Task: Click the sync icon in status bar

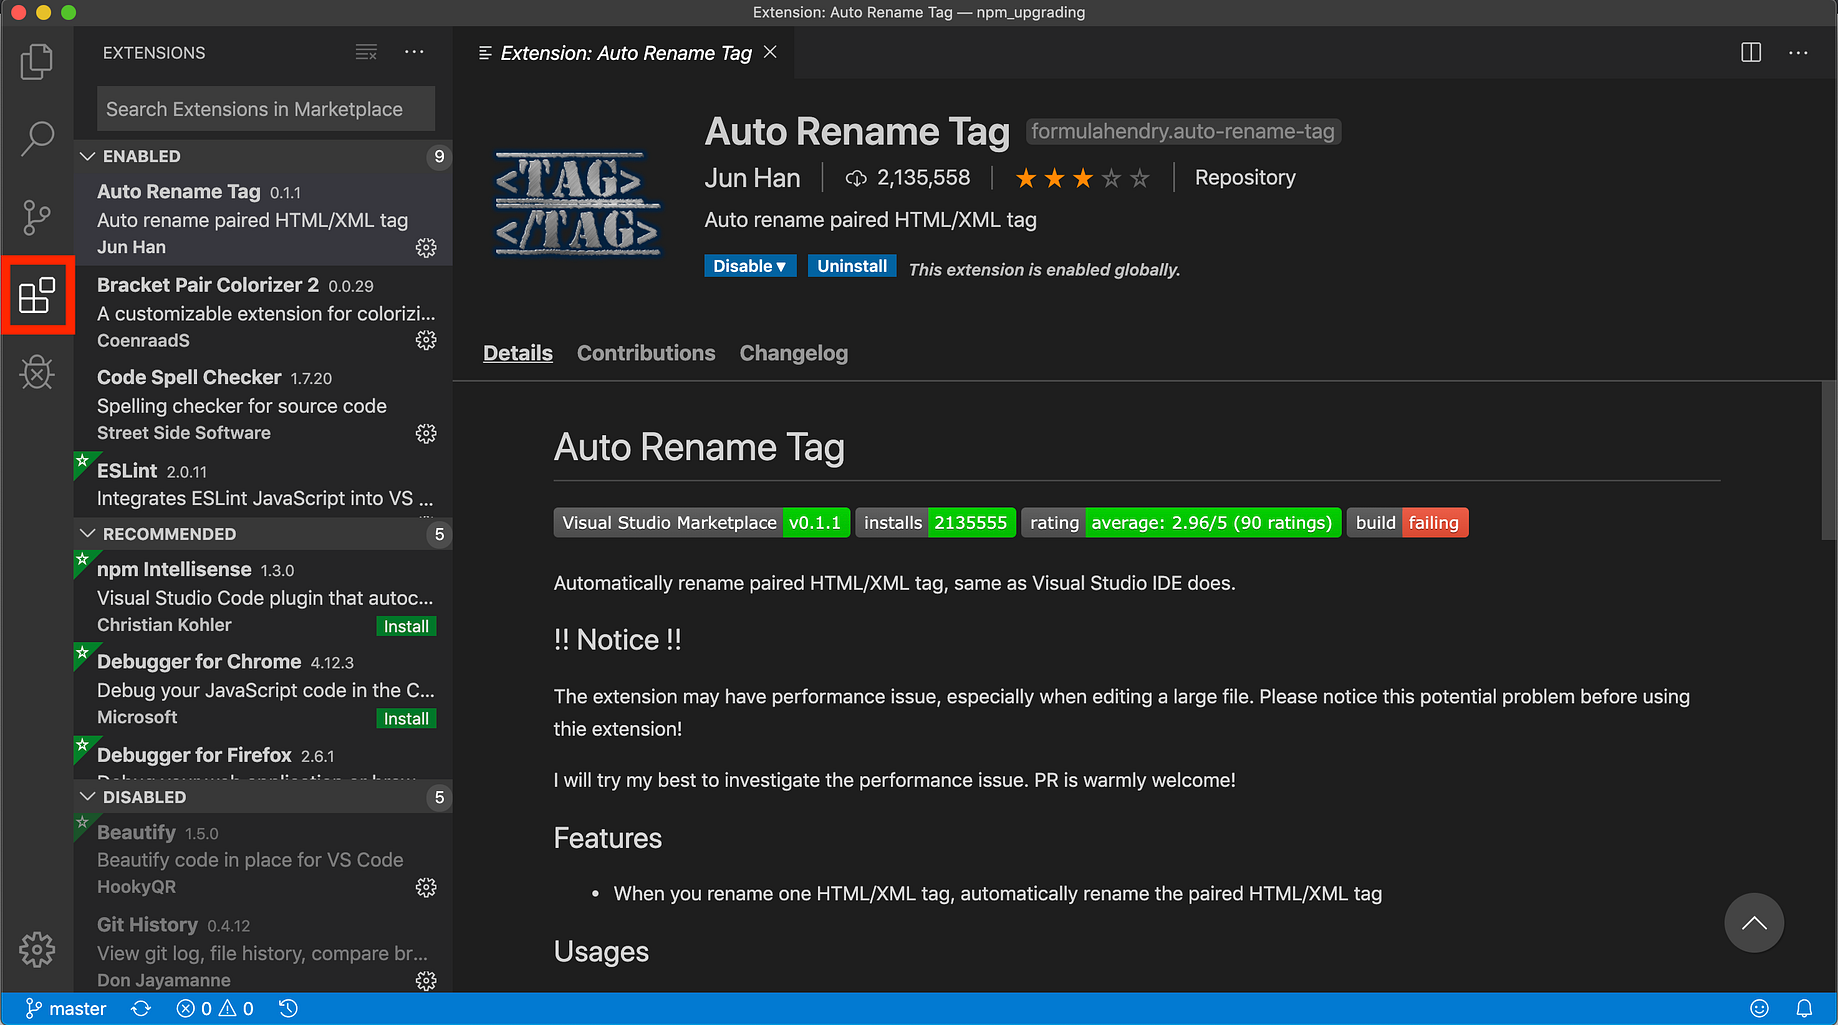Action: tap(141, 1008)
